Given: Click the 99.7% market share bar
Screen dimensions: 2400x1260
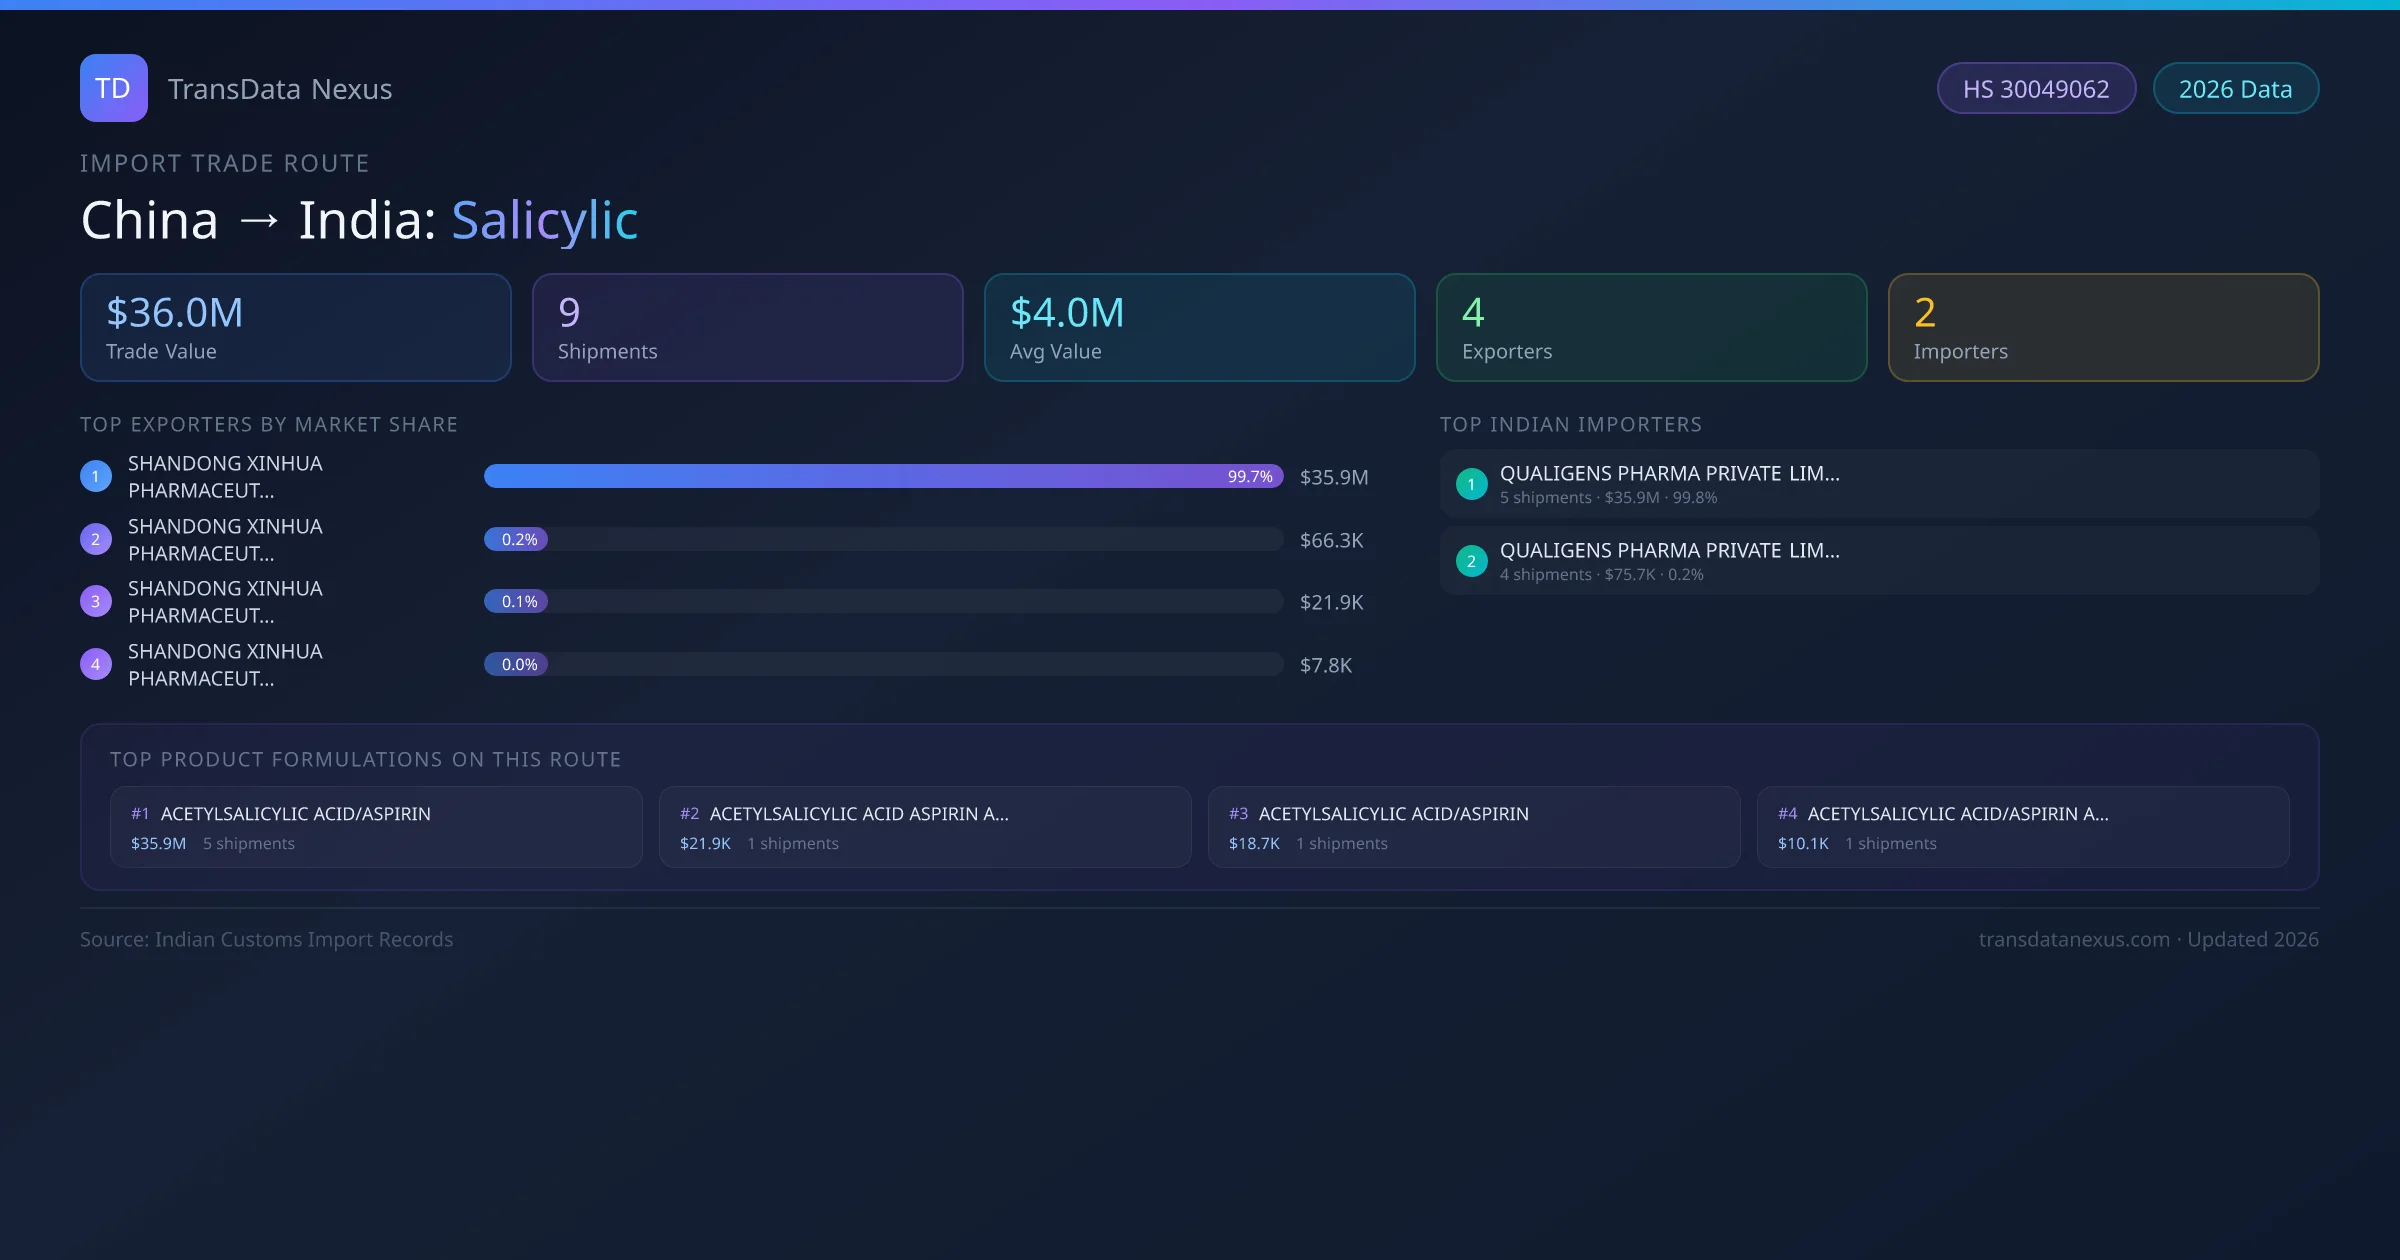Looking at the screenshot, I should (x=883, y=477).
